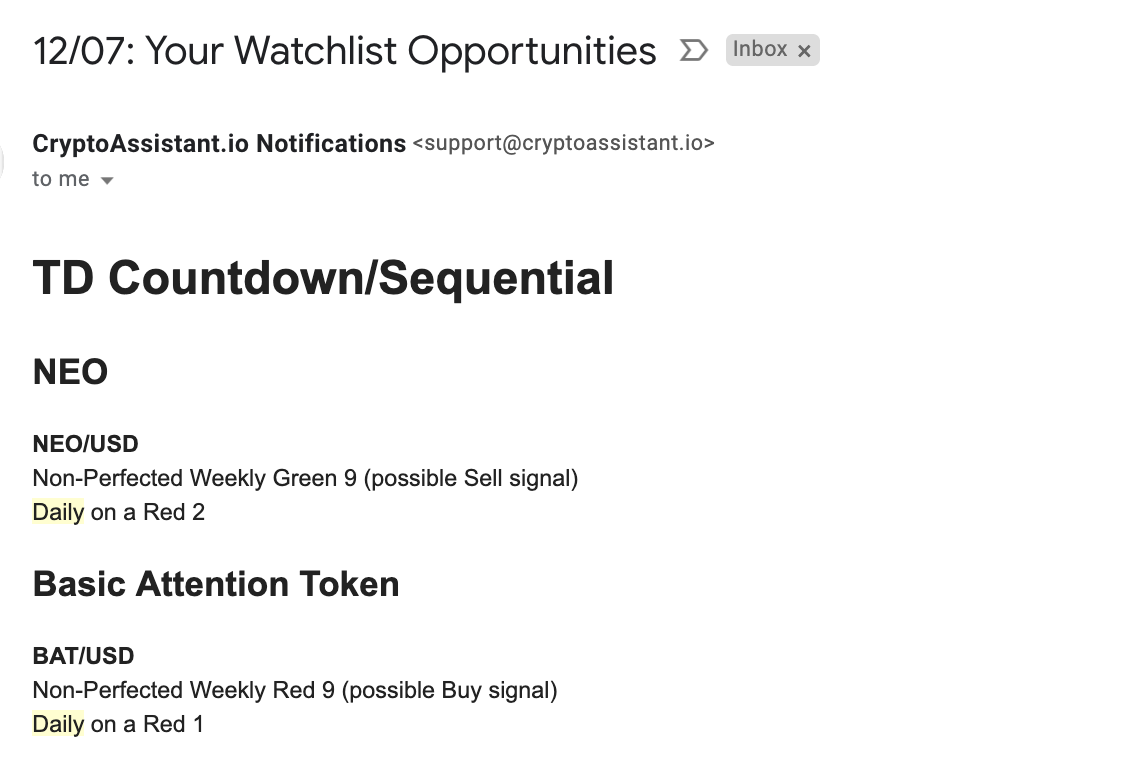Image resolution: width=1138 pixels, height=766 pixels.
Task: Expand recipient details arrow beside "to me"
Action: point(107,181)
